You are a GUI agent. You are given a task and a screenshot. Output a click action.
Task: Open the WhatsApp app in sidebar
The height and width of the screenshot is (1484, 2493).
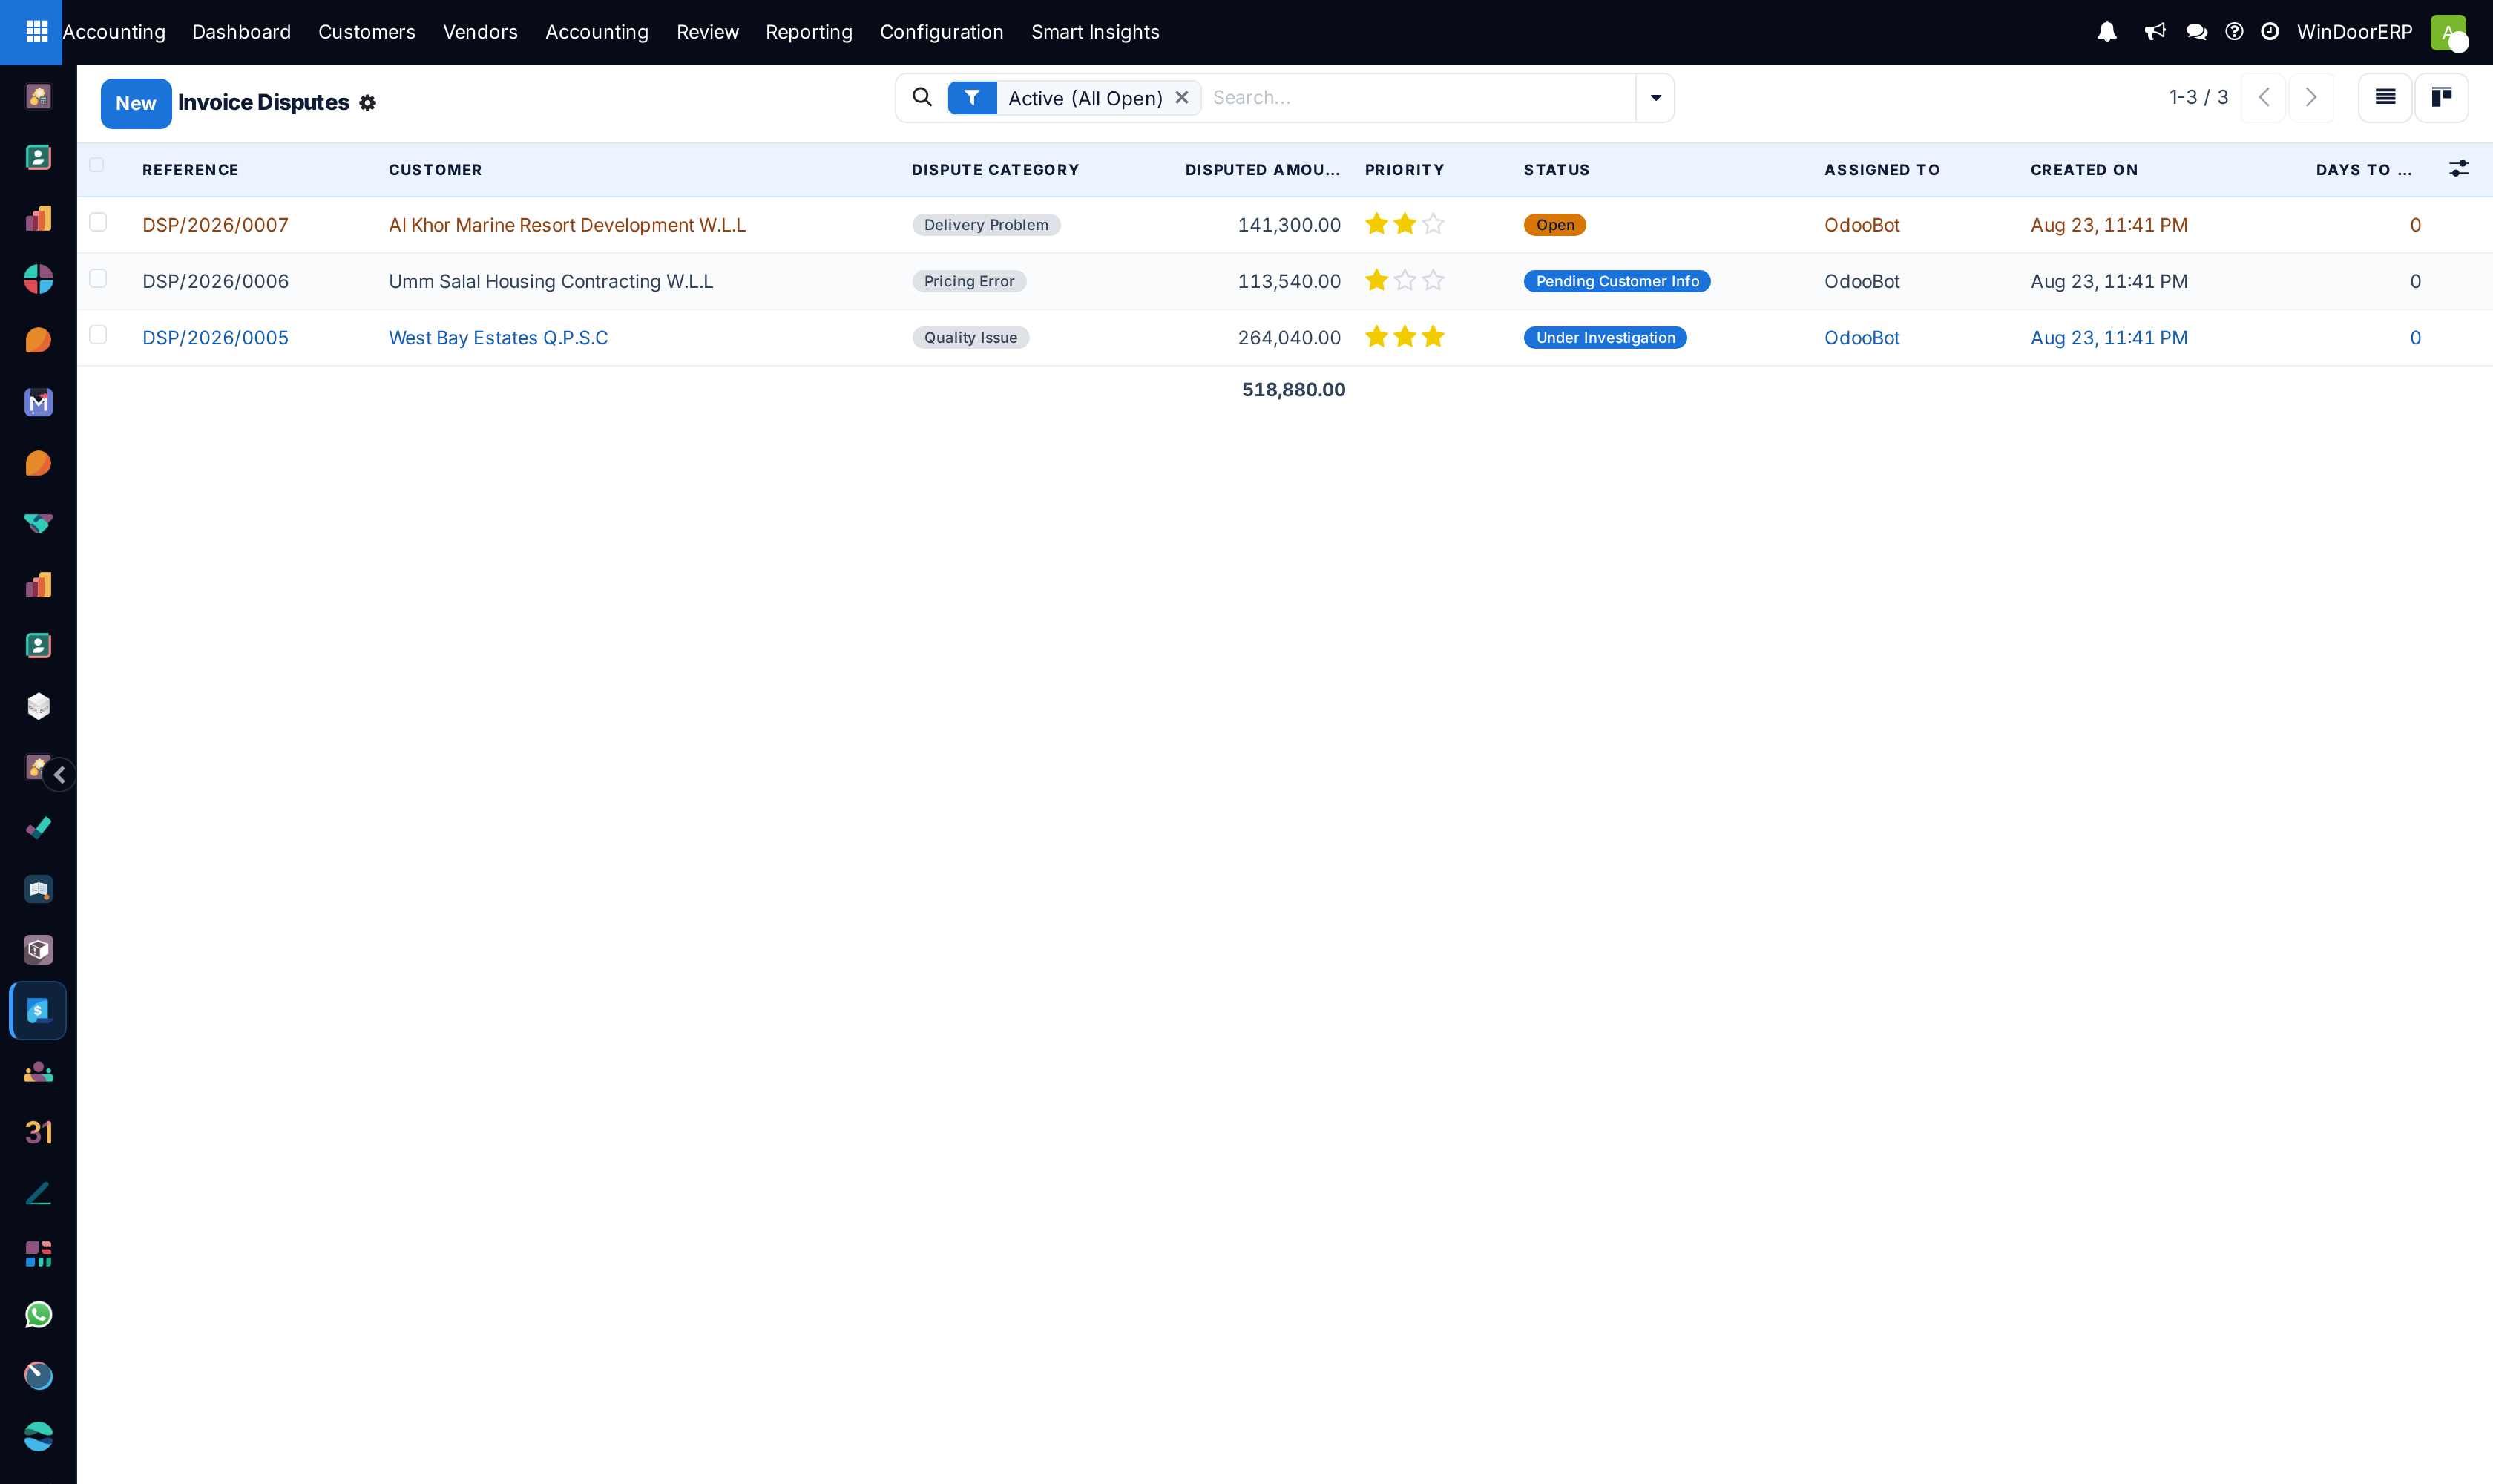(38, 1315)
